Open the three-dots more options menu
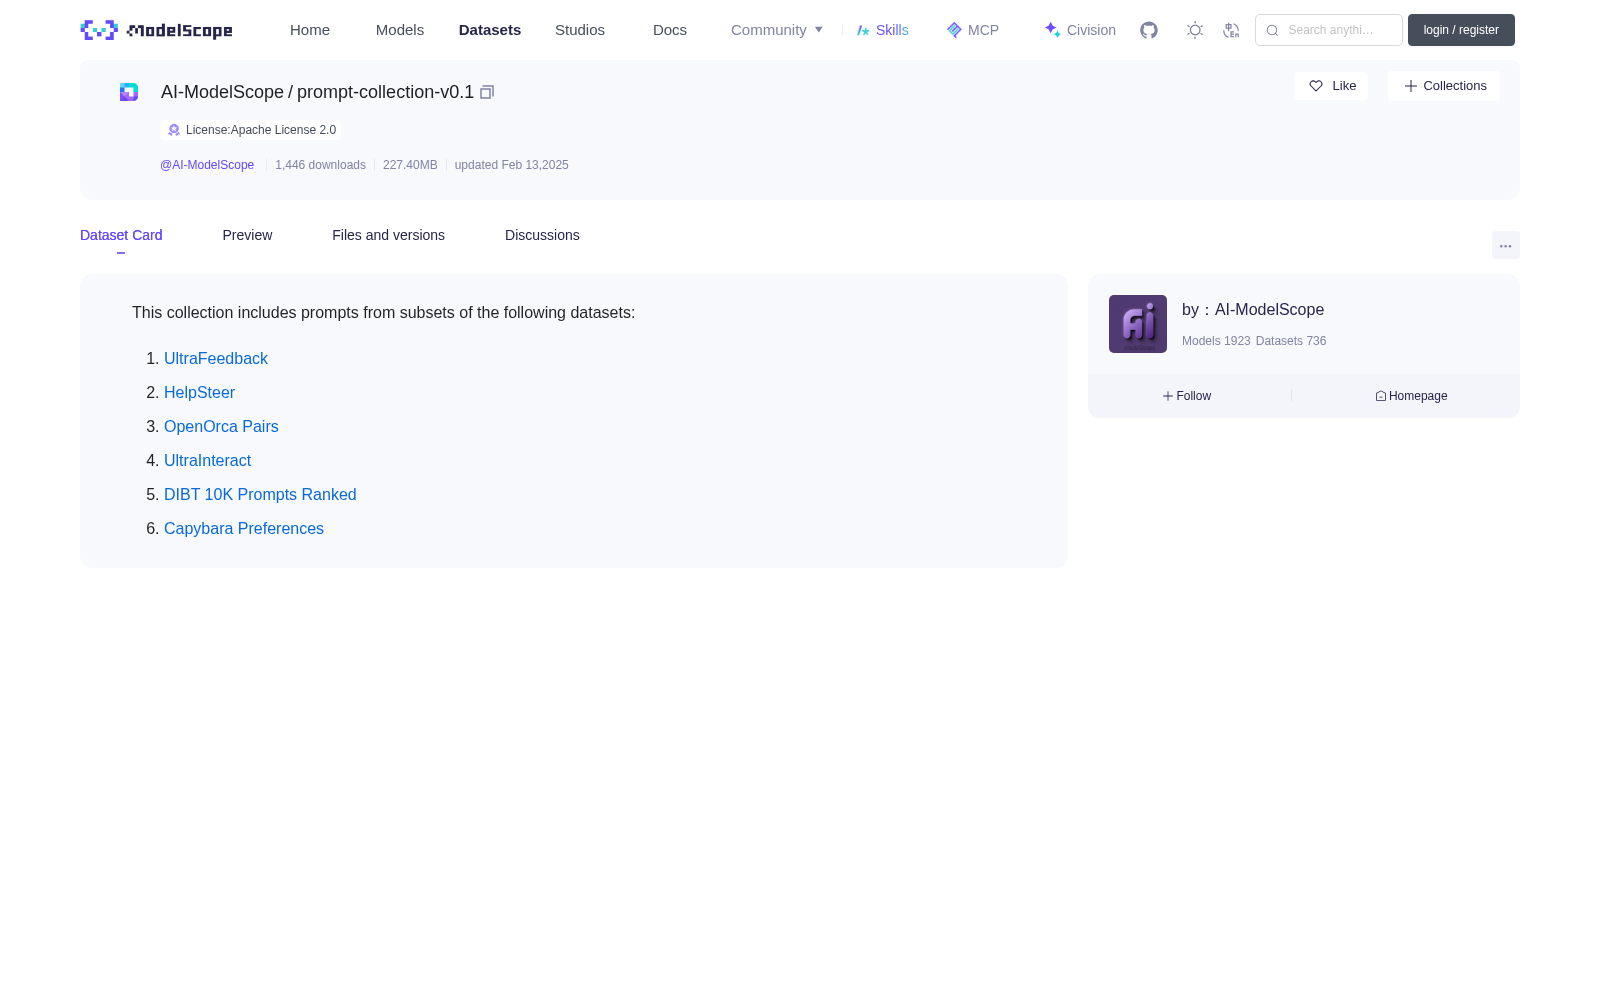The height and width of the screenshot is (1000, 1600). [1506, 245]
